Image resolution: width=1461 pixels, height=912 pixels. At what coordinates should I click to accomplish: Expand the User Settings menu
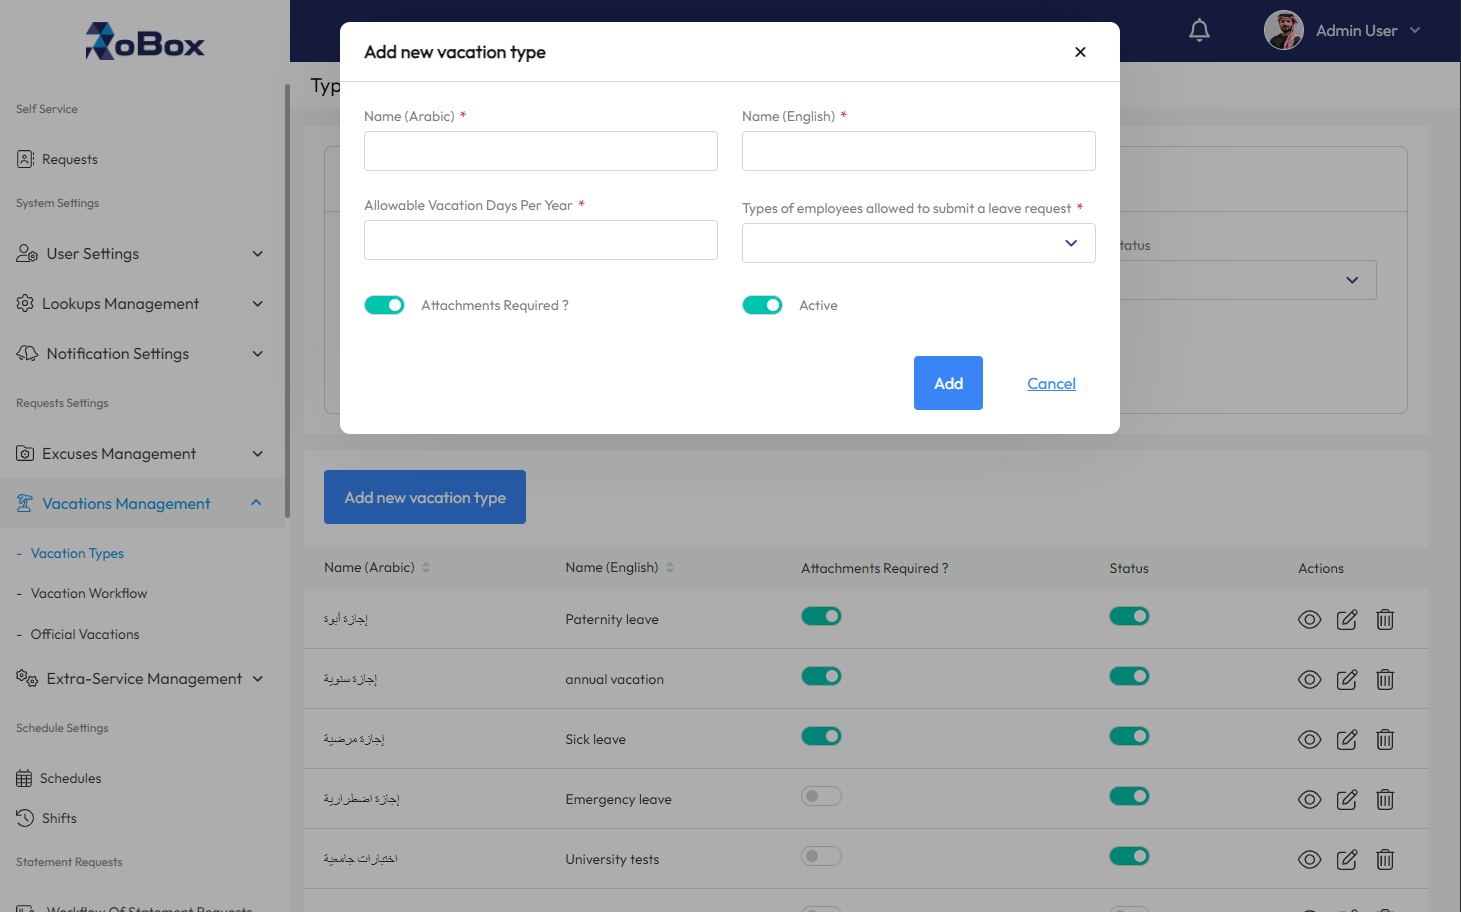tap(140, 253)
